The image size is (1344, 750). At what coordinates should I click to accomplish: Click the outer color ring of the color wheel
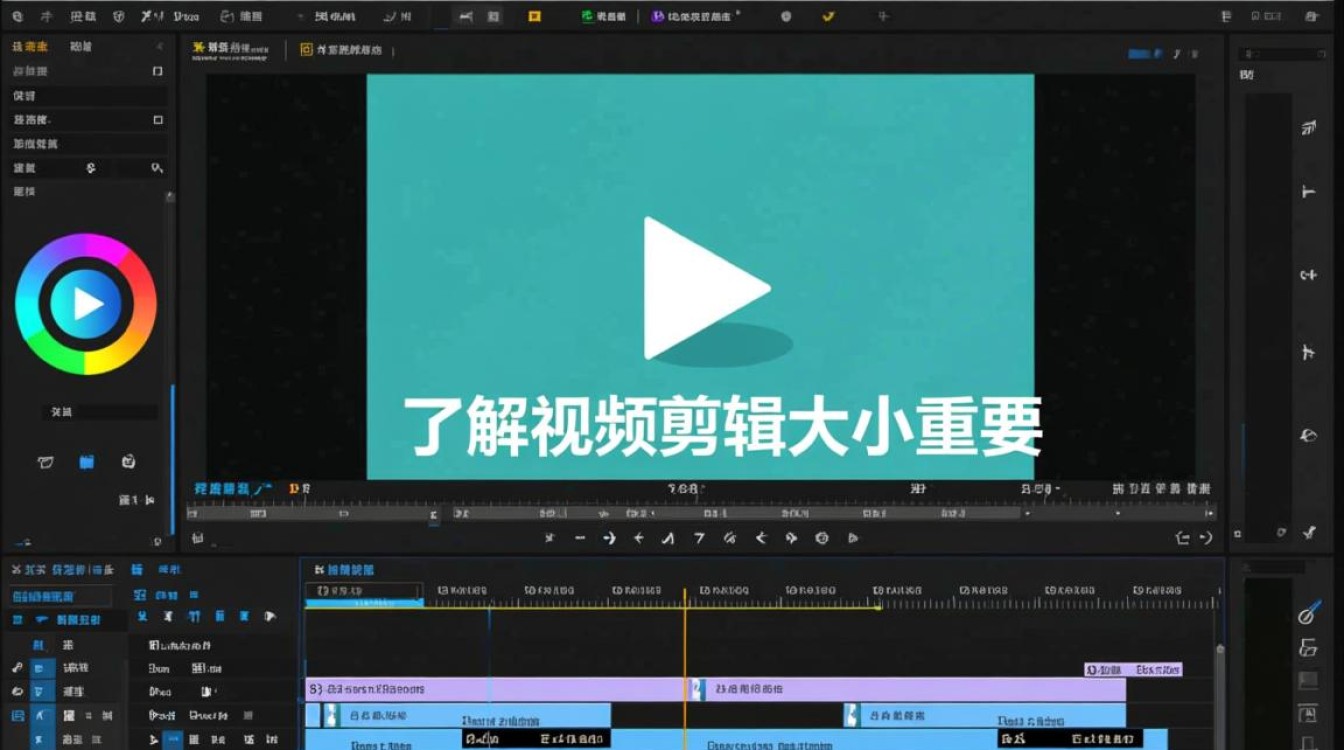[x=30, y=304]
